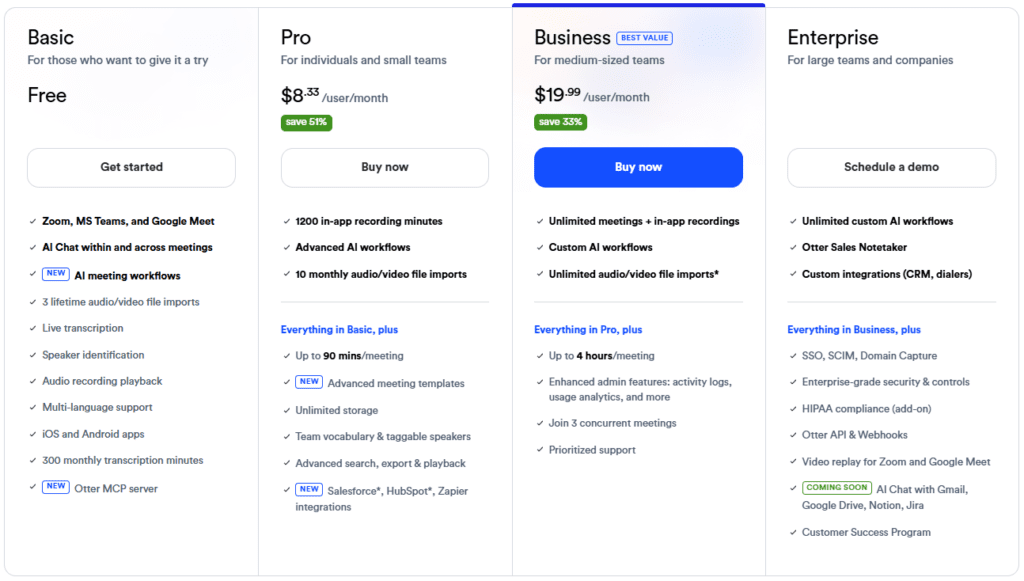
Task: Click the Get started button for Basic
Action: point(131,167)
